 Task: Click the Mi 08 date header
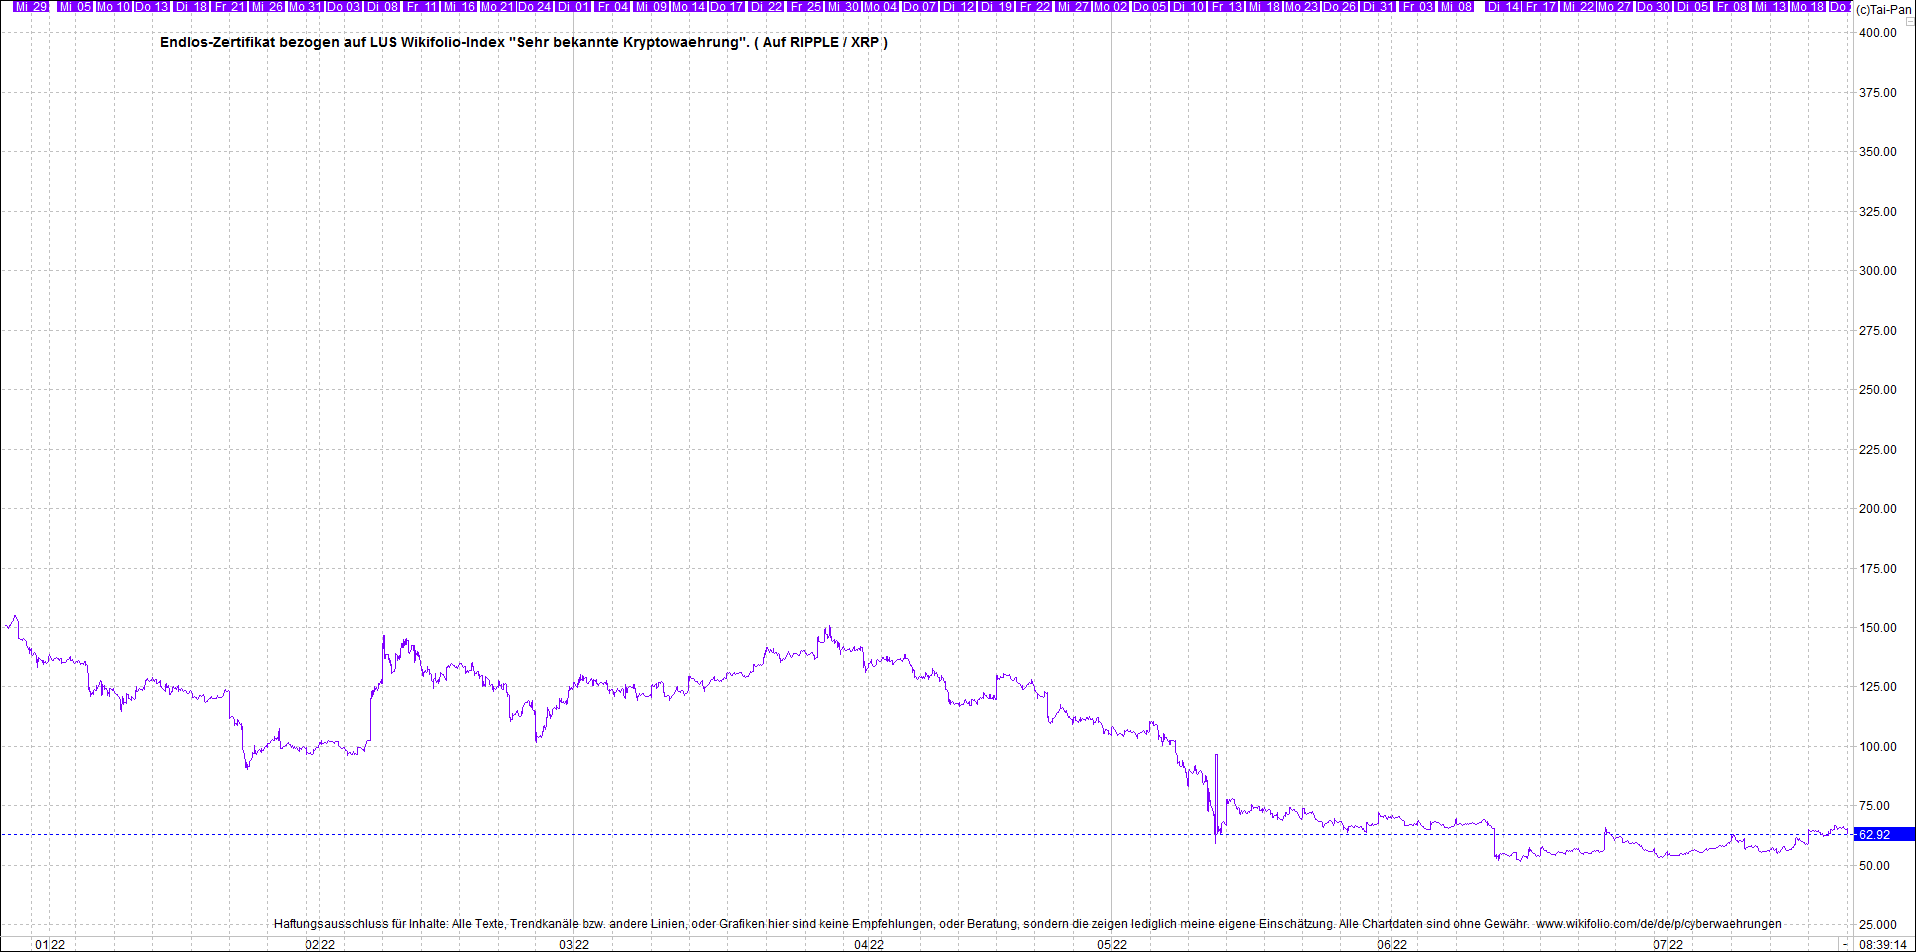click(x=1456, y=7)
